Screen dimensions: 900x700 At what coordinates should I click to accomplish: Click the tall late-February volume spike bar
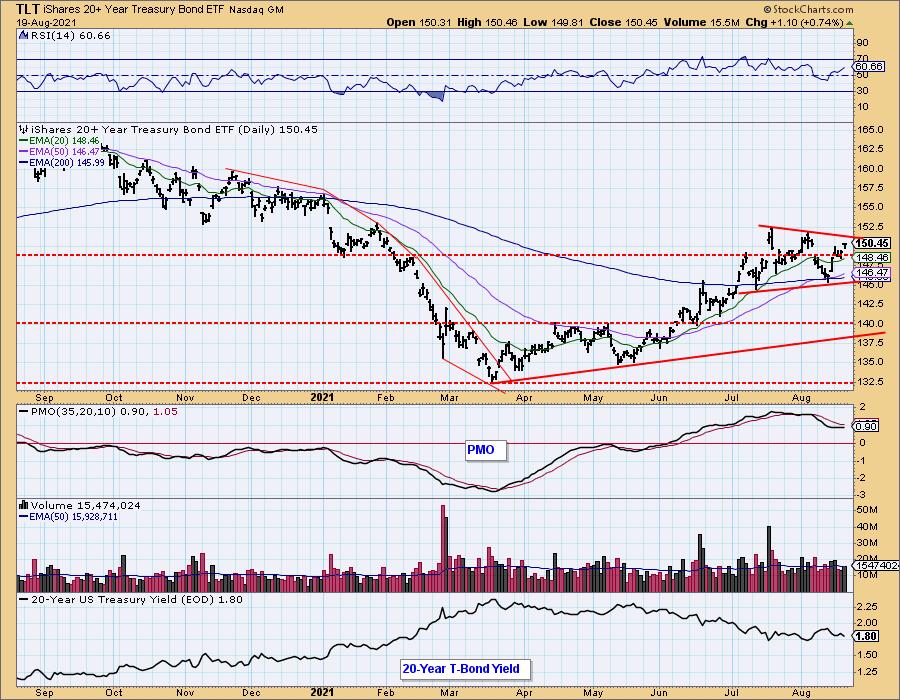pos(443,548)
